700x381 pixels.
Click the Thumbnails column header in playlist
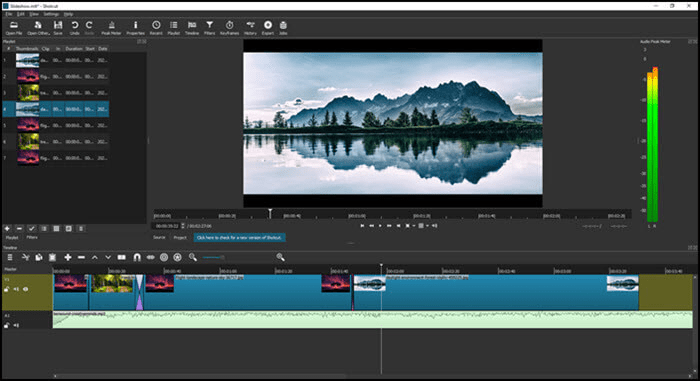pos(27,49)
